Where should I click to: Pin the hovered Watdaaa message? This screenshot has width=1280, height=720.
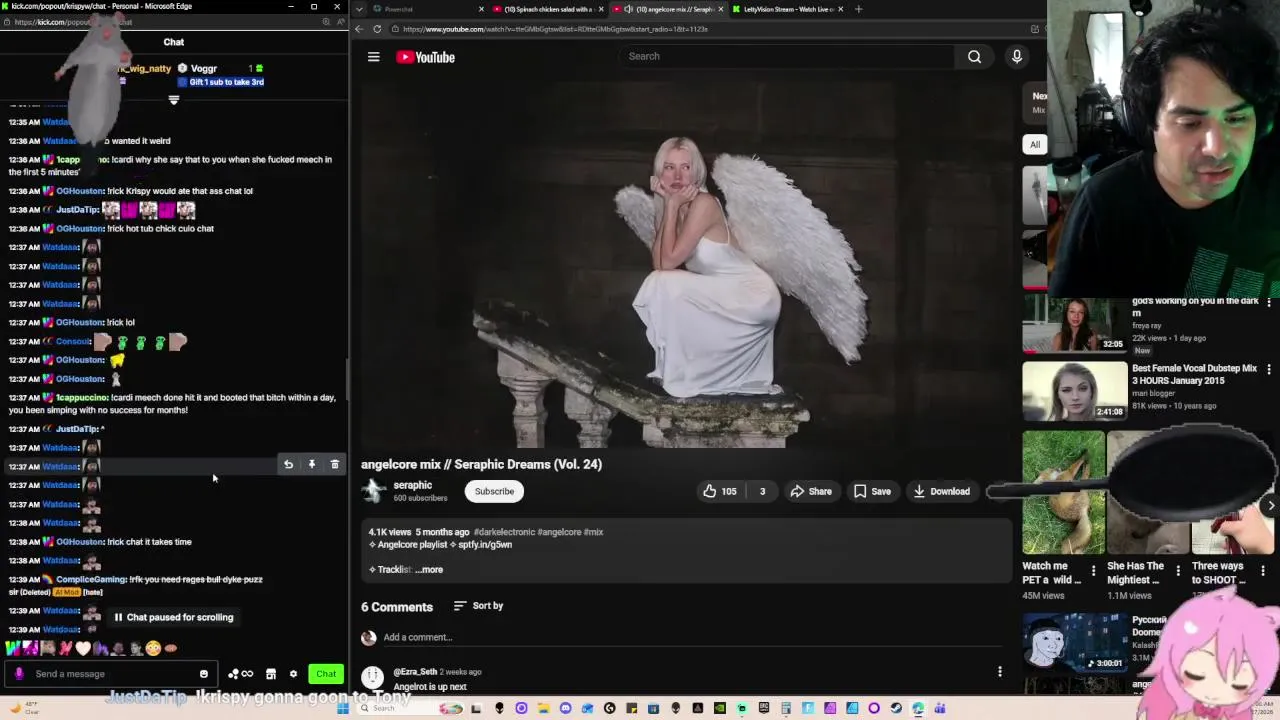pyautogui.click(x=311, y=464)
